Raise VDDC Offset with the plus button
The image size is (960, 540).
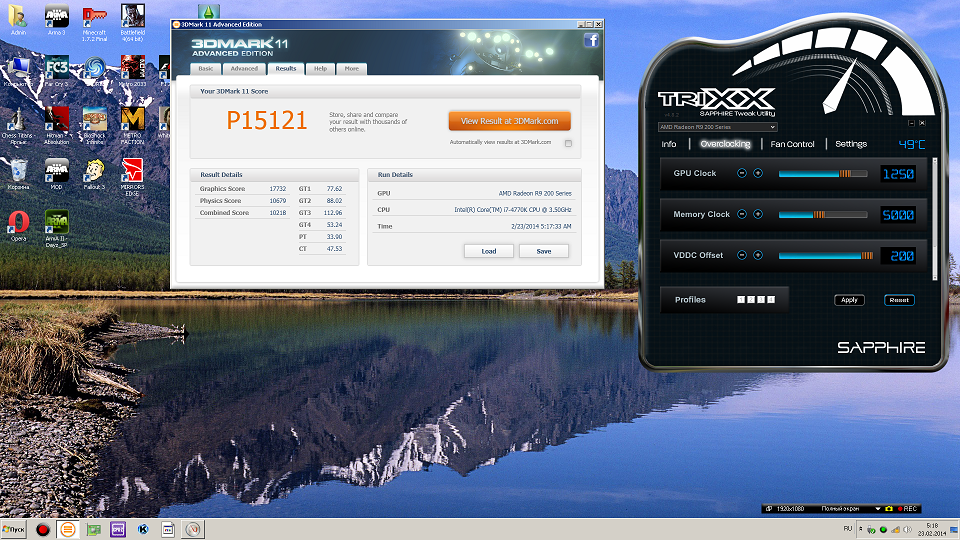coord(758,255)
